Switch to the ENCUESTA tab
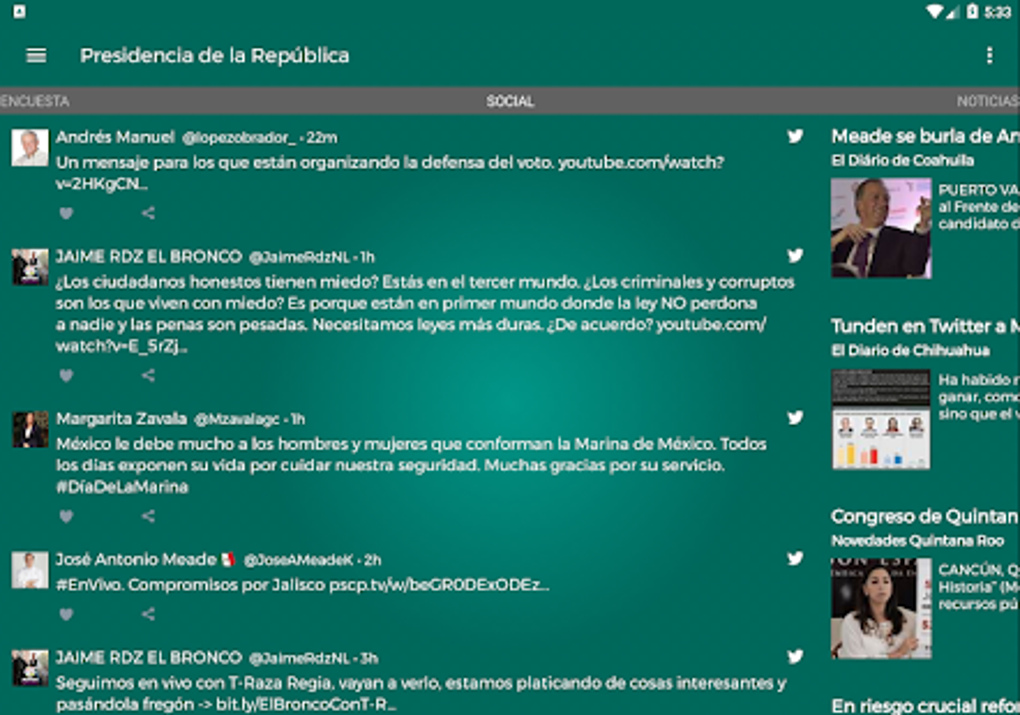 pos(34,101)
